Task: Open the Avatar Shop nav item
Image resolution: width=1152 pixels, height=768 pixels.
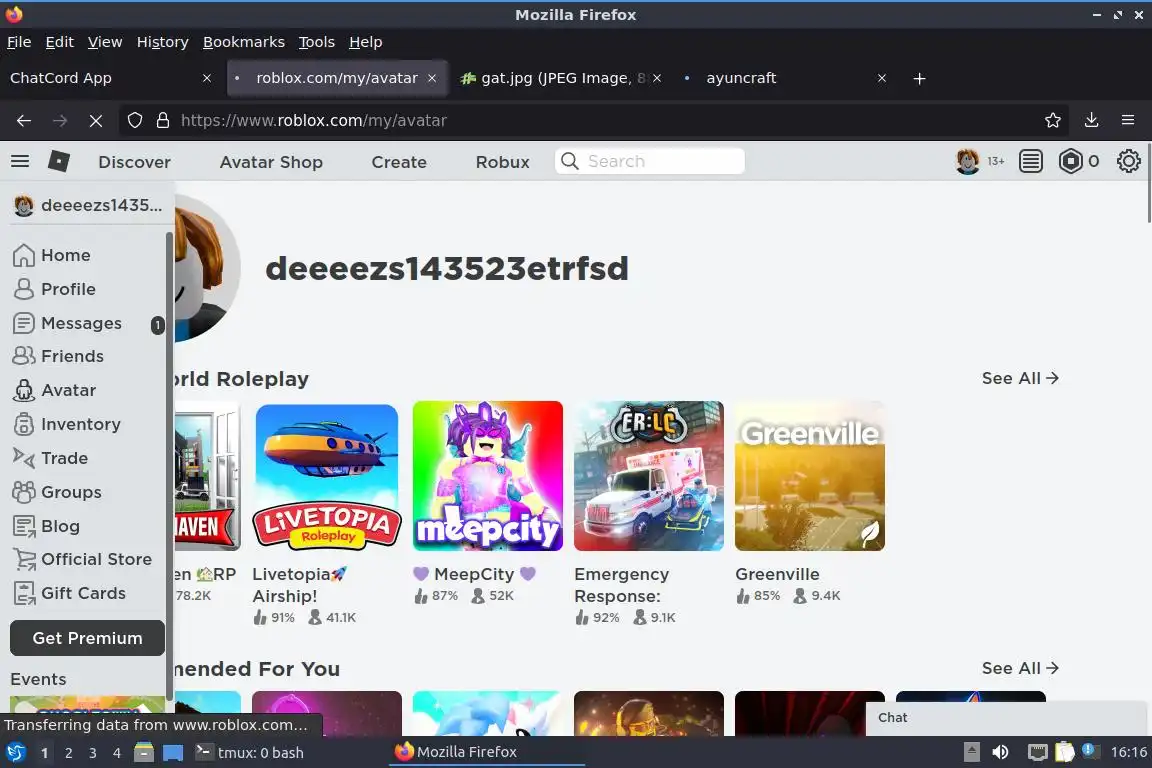Action: coord(271,162)
